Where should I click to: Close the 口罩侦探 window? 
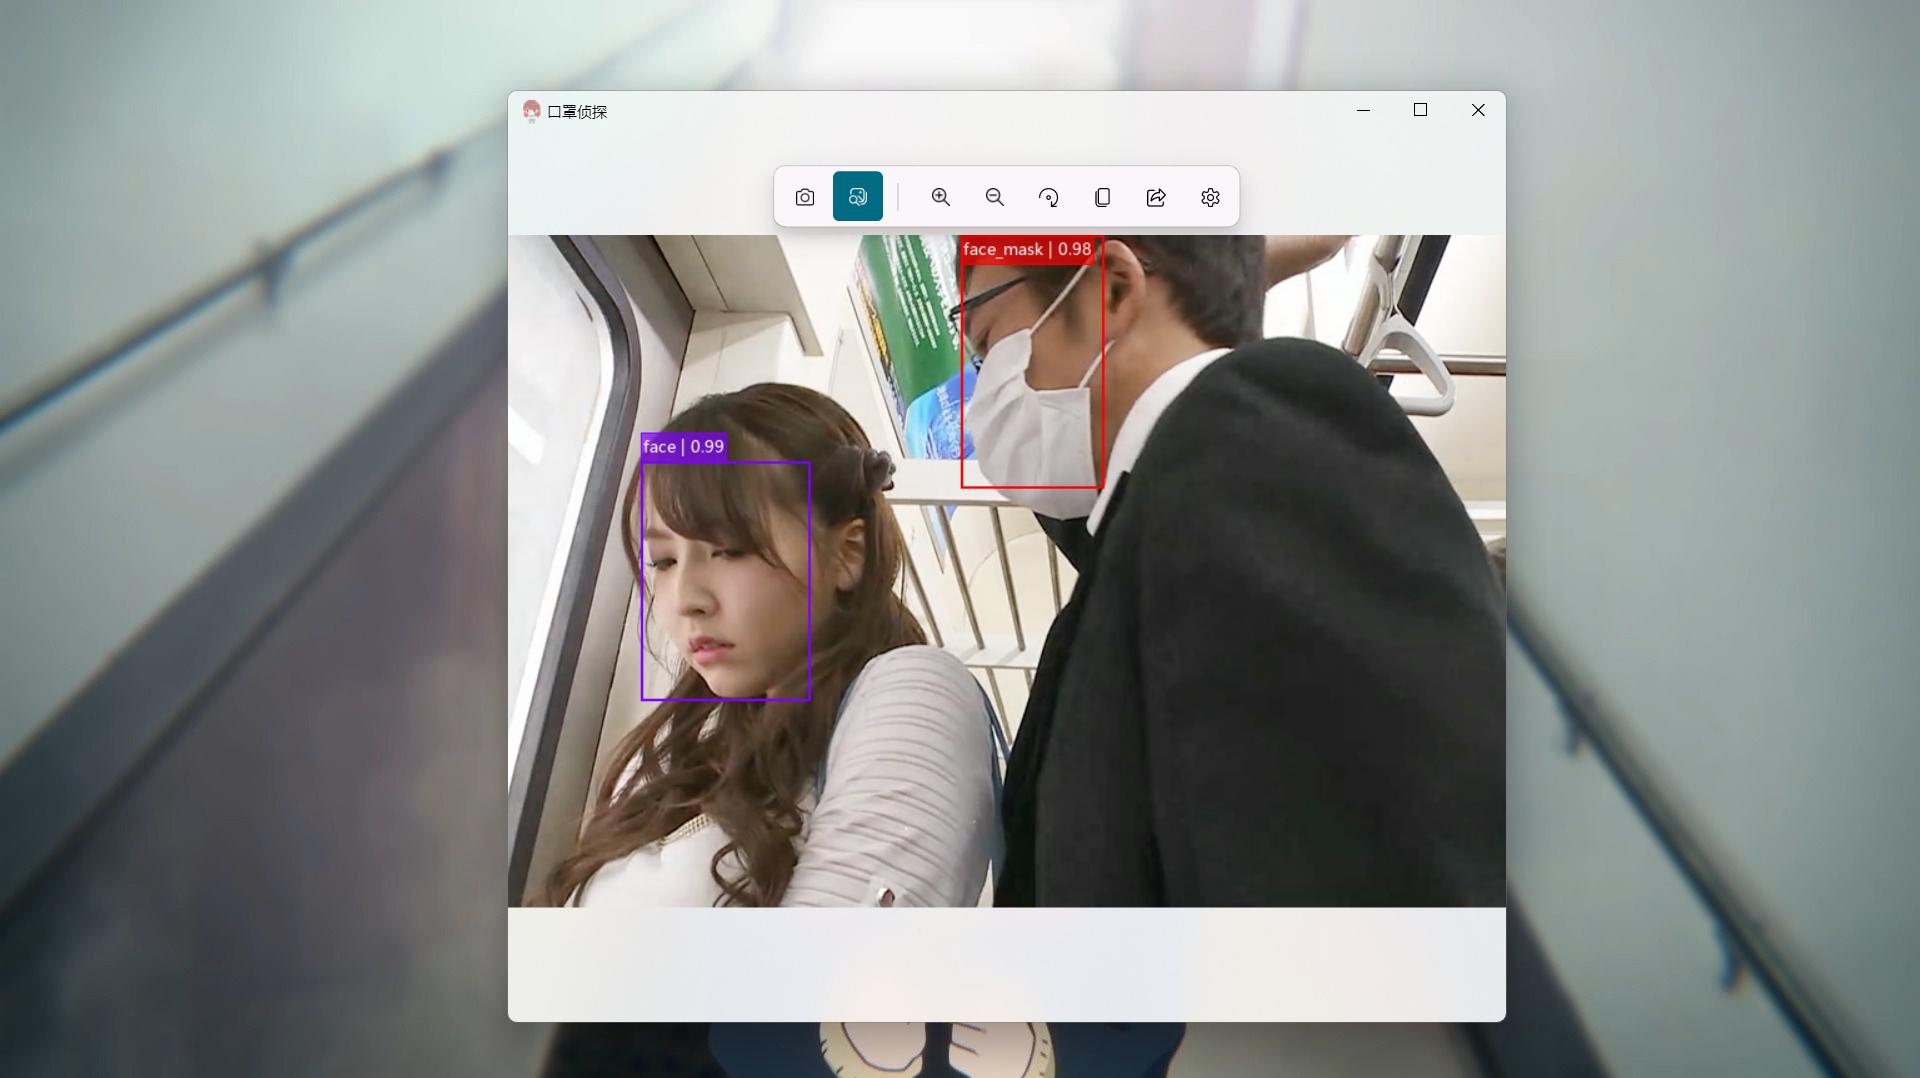pyautogui.click(x=1478, y=110)
